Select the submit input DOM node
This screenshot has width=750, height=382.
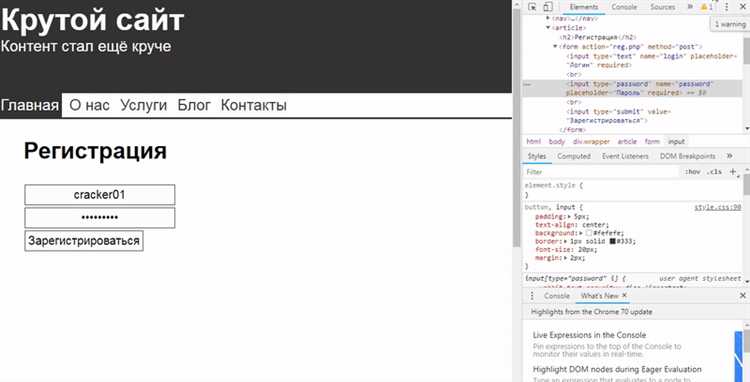point(618,116)
